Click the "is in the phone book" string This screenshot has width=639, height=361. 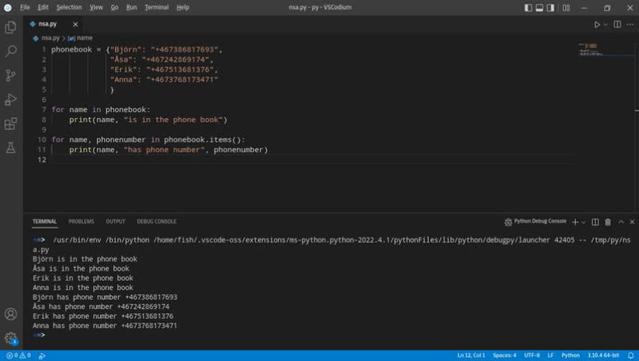pyautogui.click(x=173, y=120)
